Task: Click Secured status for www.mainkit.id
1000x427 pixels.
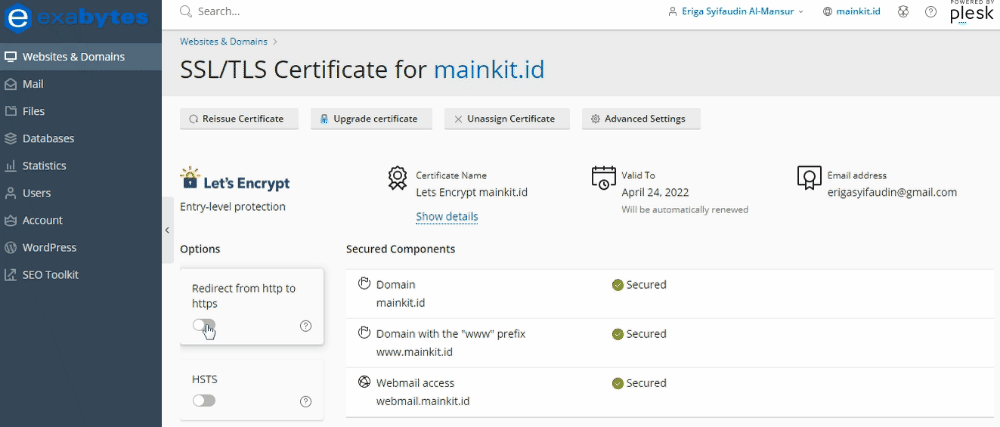Action: click(x=639, y=334)
